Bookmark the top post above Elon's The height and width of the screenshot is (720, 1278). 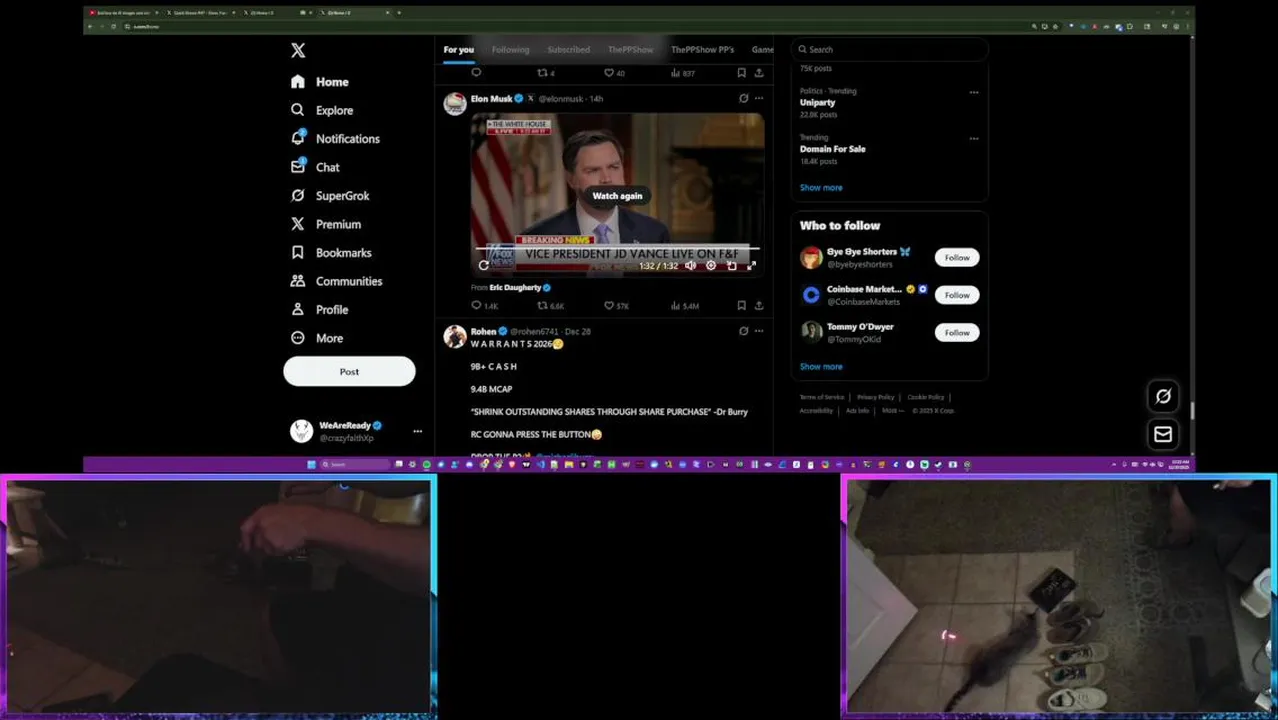[x=741, y=73]
